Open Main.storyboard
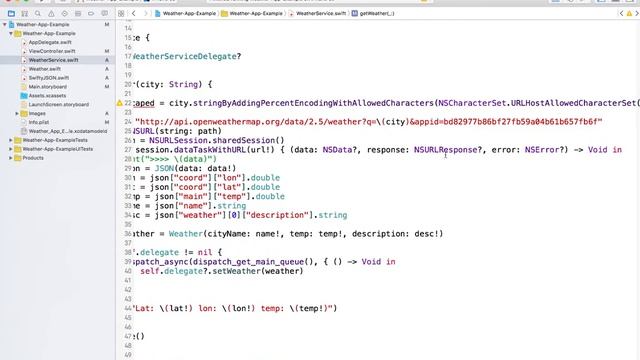This screenshot has width=640, height=360. pyautogui.click(x=47, y=87)
